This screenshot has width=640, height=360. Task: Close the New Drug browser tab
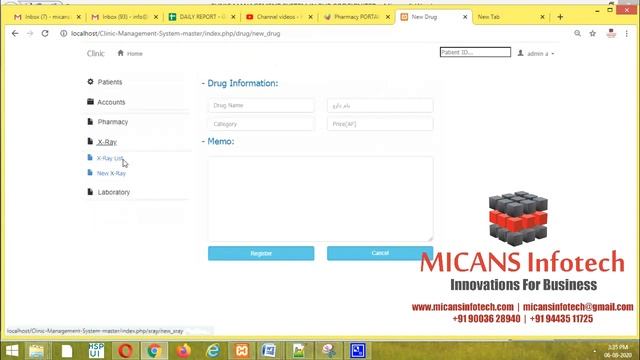coord(465,17)
